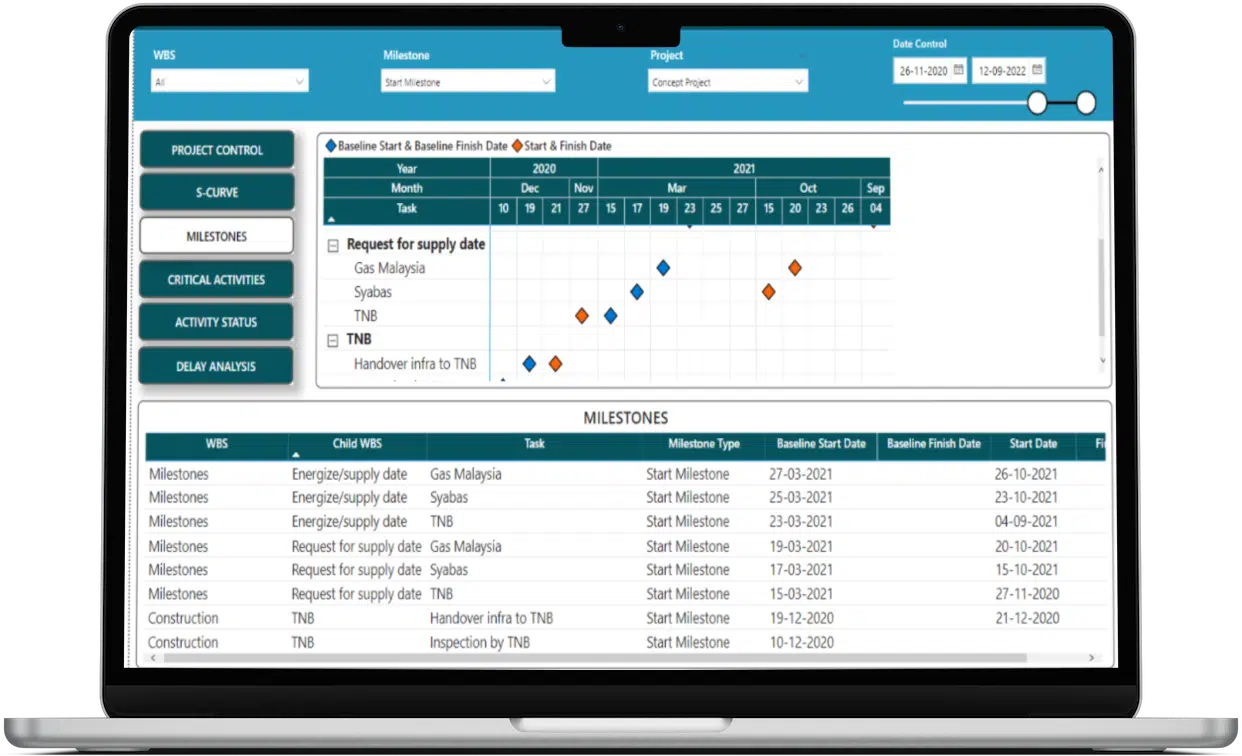The height and width of the screenshot is (756, 1242).
Task: Switch to the S-CURVE page
Action: click(217, 192)
